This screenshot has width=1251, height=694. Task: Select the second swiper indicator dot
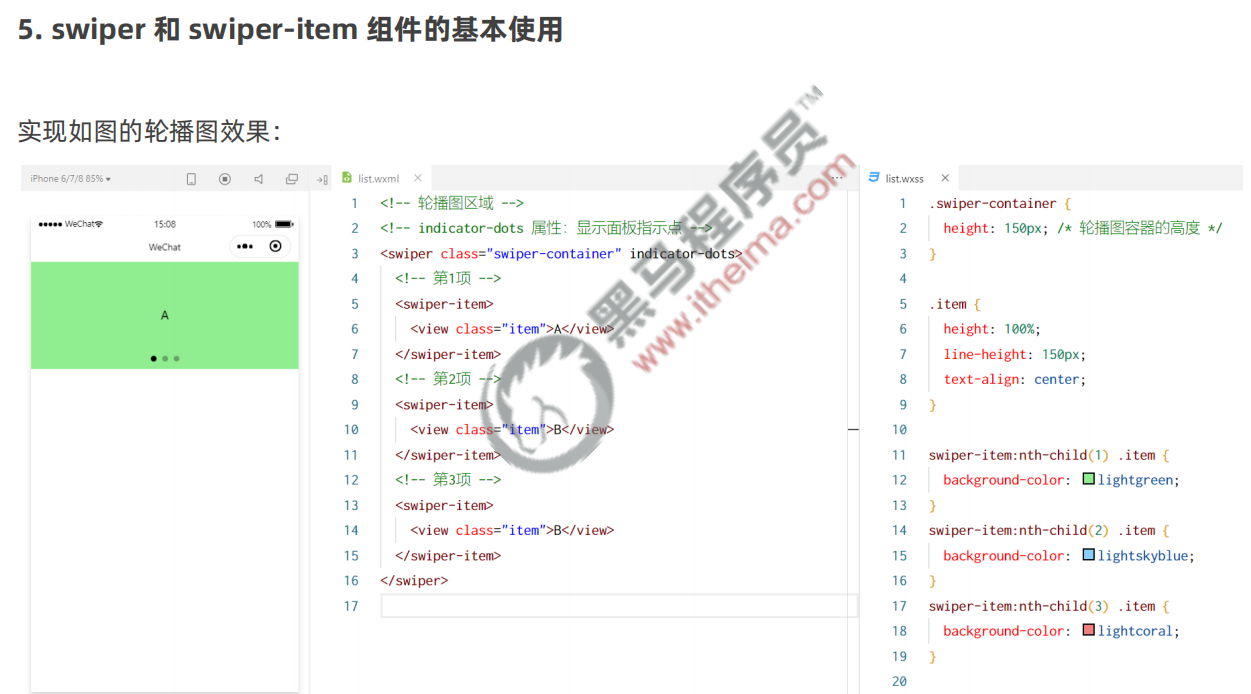pyautogui.click(x=165, y=358)
